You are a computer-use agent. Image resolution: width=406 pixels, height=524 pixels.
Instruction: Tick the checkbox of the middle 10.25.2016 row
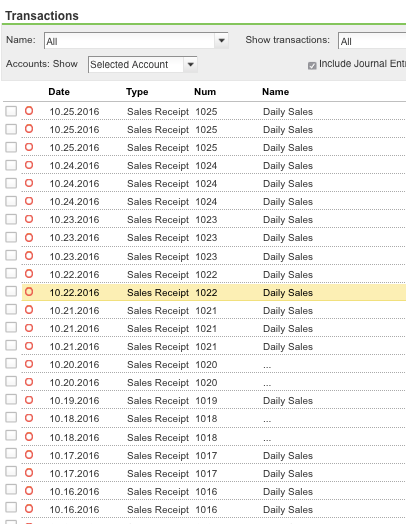11,129
